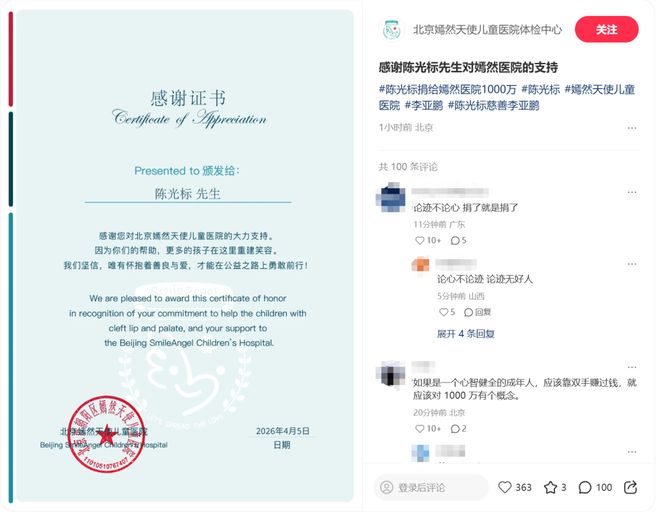Click 回复 under the 山西 reply
This screenshot has width=660, height=517.
pyautogui.click(x=477, y=312)
